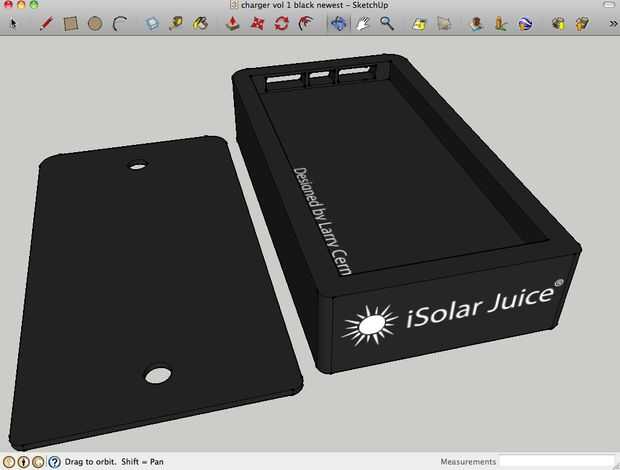Select the Circle tool
Image resolution: width=620 pixels, height=470 pixels.
(x=95, y=24)
